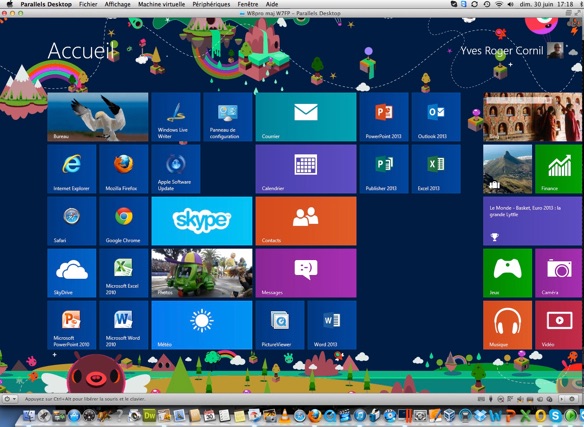Launch Microsoft PowerPoint 2010 tile
Screen dimensions: 584x427
point(72,325)
